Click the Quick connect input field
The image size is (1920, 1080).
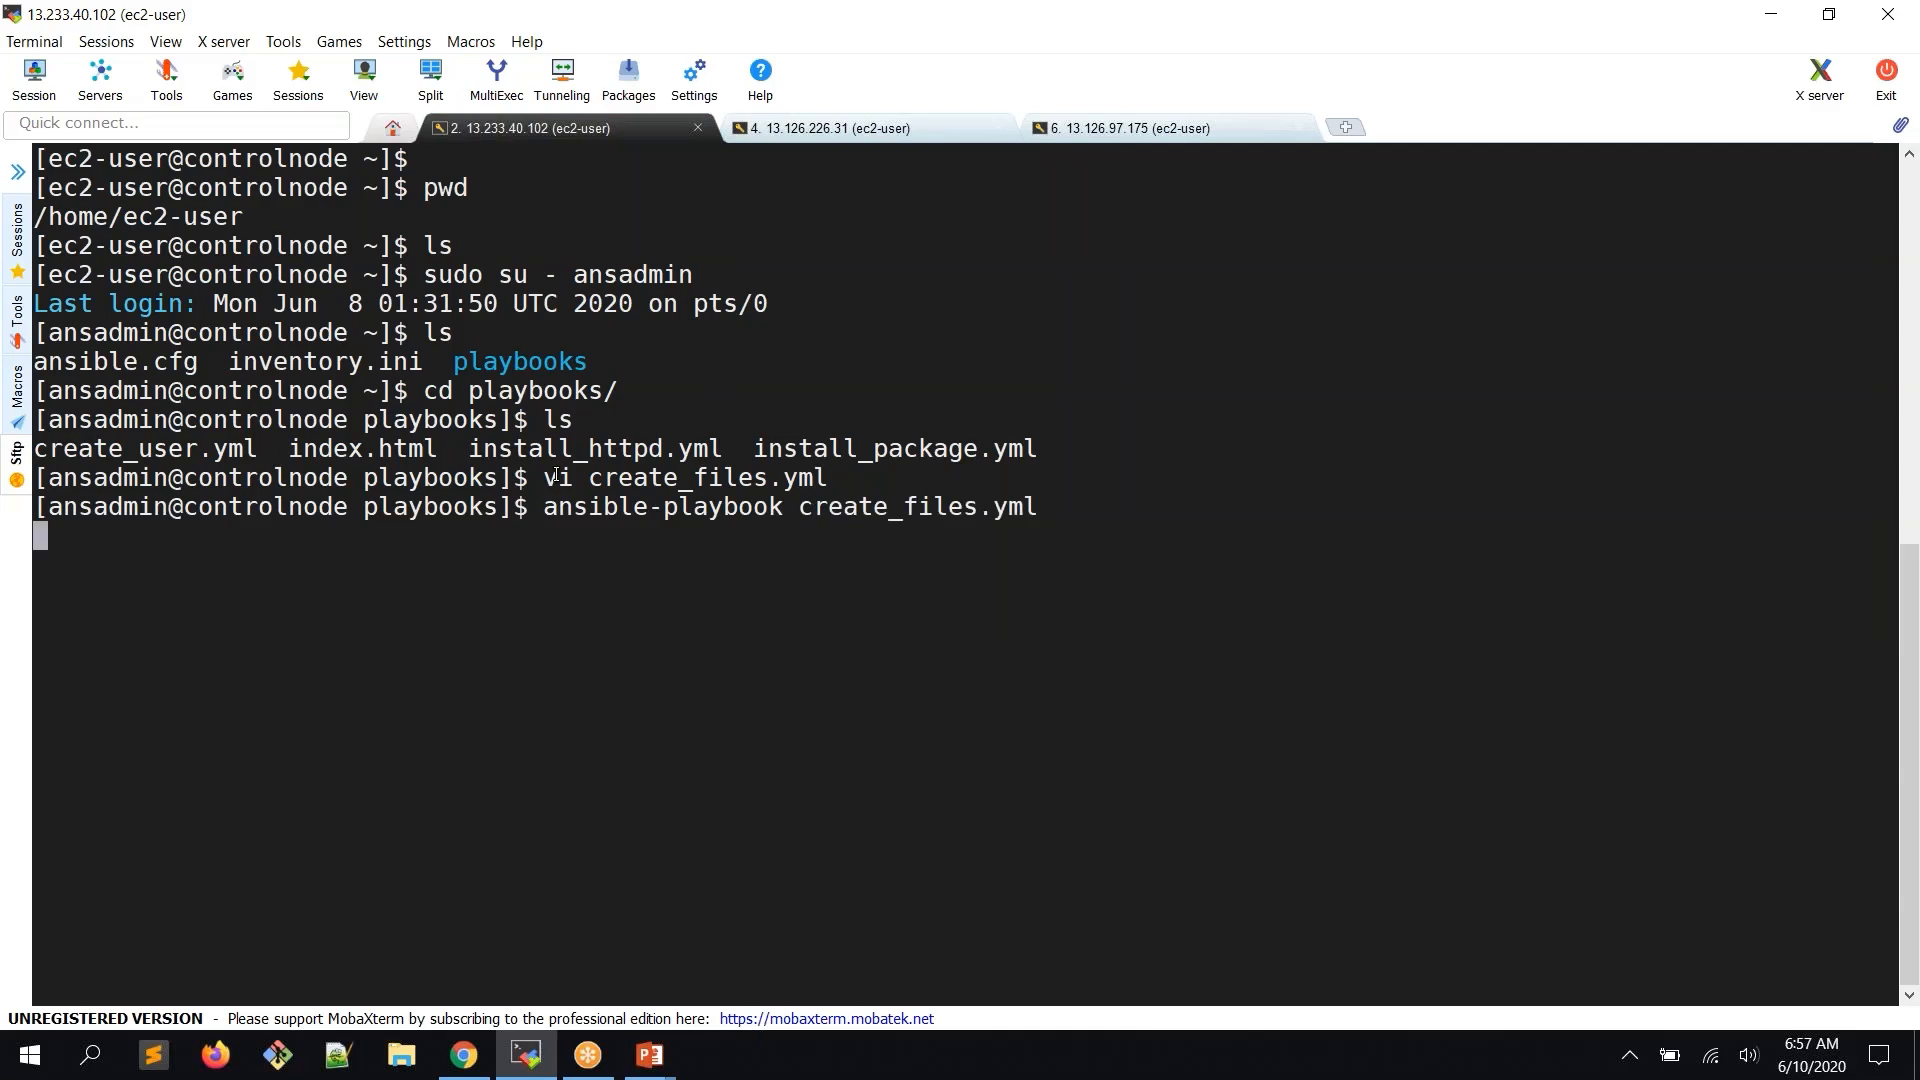click(x=177, y=124)
